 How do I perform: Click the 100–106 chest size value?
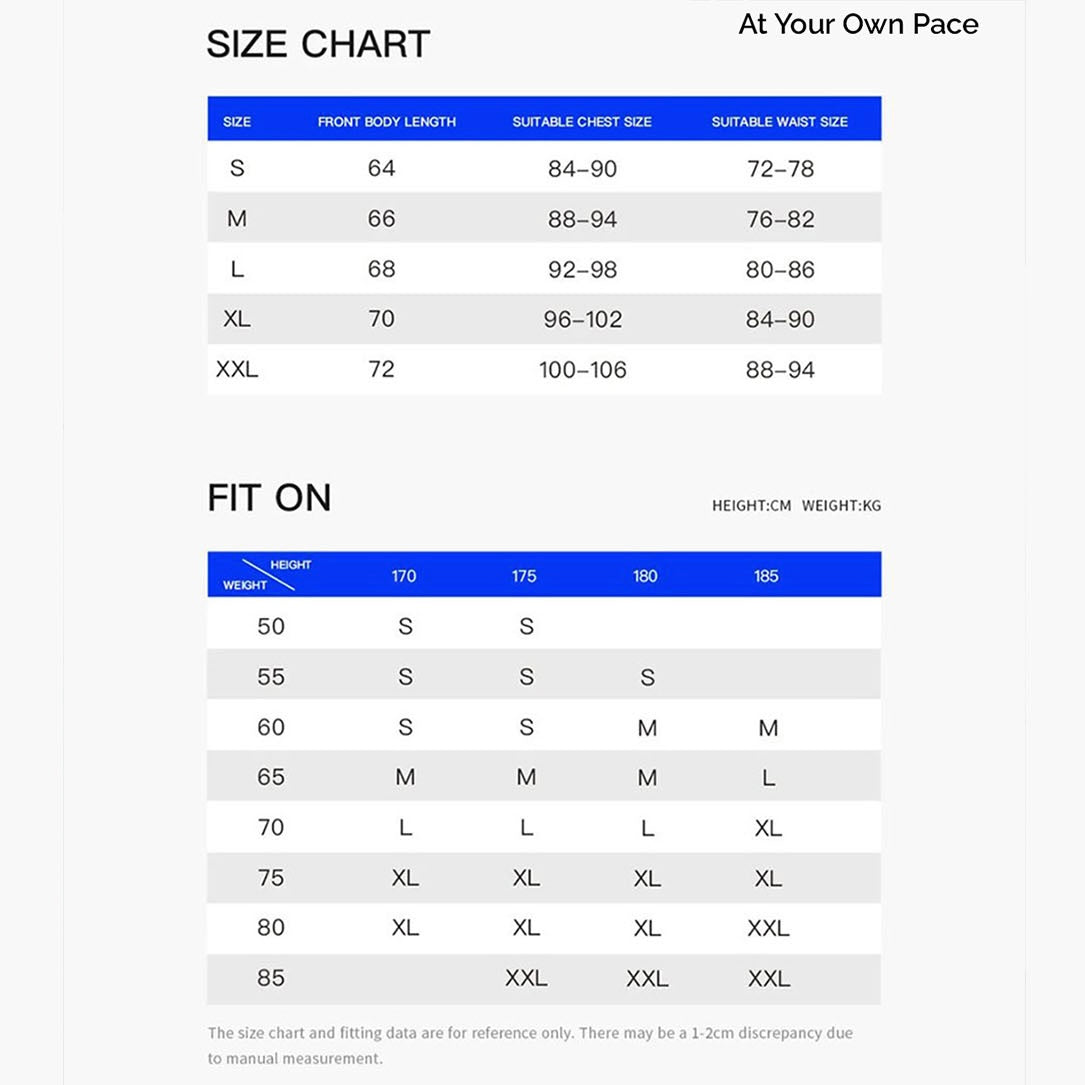point(583,370)
